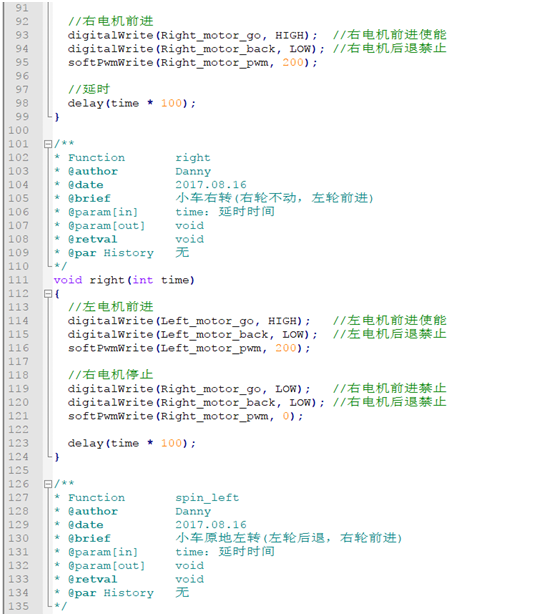
Task: Click 'softPwmWrite(Right_motor_pwm' on line 95
Action: click(168, 63)
